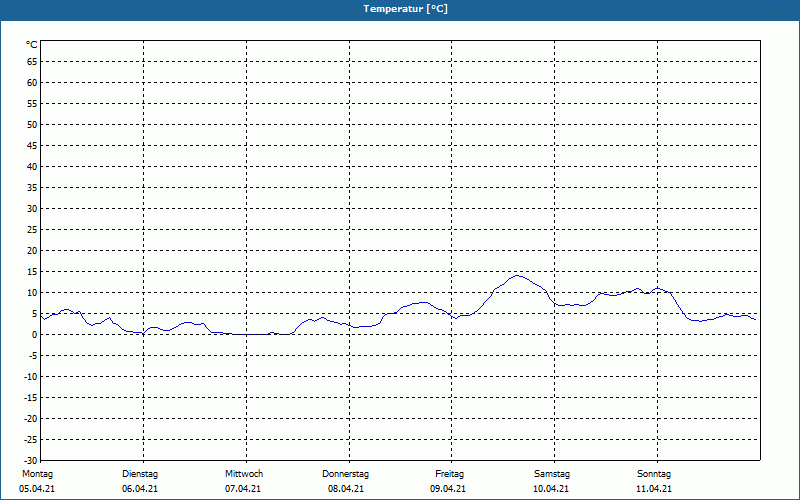Click the date 08.04.21
This screenshot has width=800, height=500.
point(346,489)
